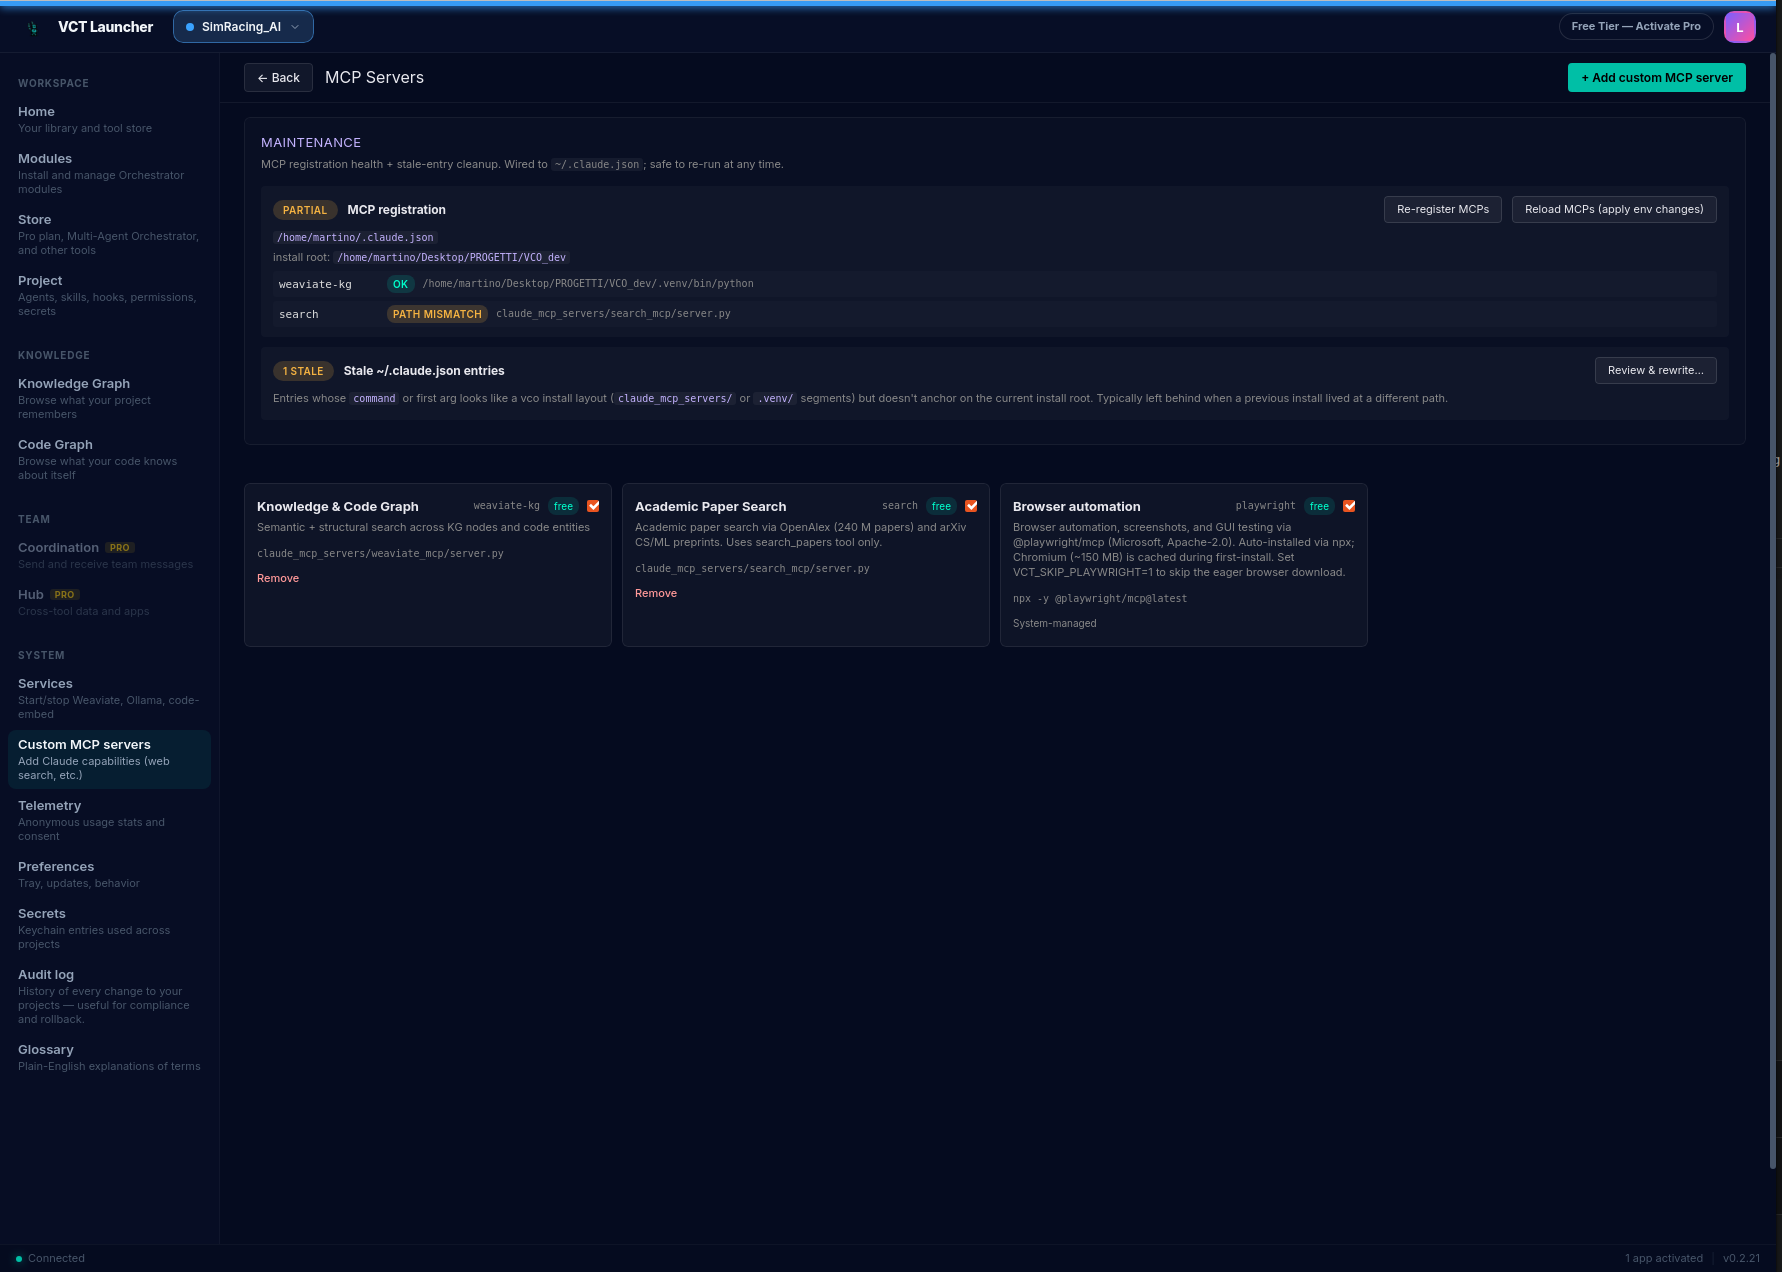Click the free badge on Academic Paper Search

pos(941,506)
